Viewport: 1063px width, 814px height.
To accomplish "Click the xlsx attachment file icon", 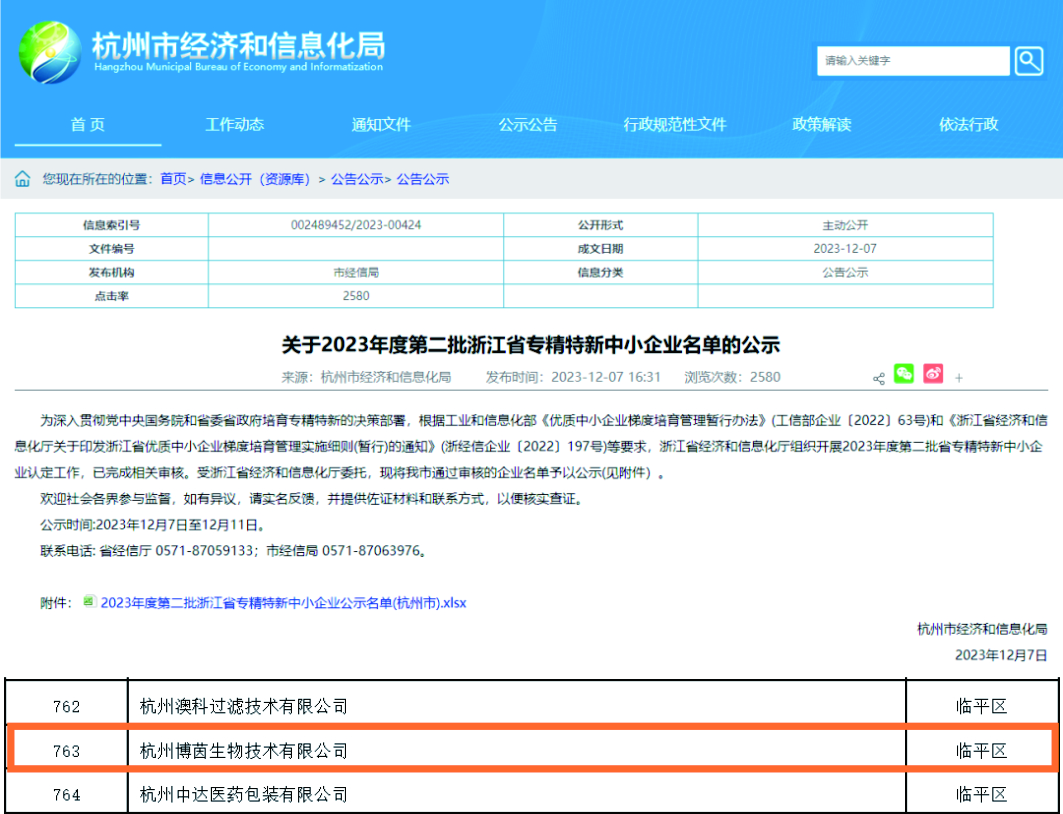I will (89, 601).
